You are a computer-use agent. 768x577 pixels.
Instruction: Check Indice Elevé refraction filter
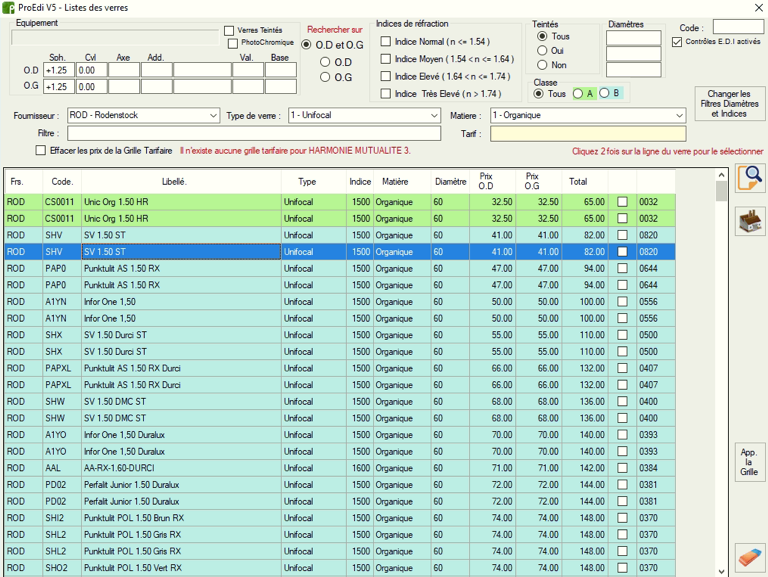[386, 76]
